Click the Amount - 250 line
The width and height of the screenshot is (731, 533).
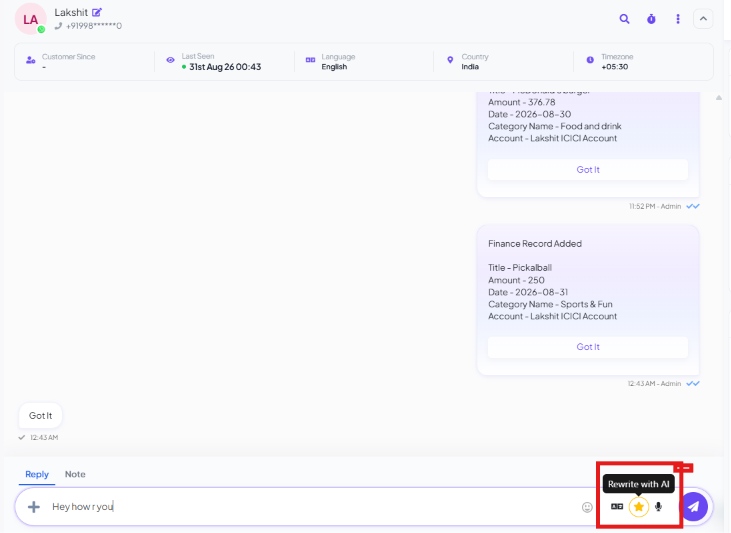(516, 280)
